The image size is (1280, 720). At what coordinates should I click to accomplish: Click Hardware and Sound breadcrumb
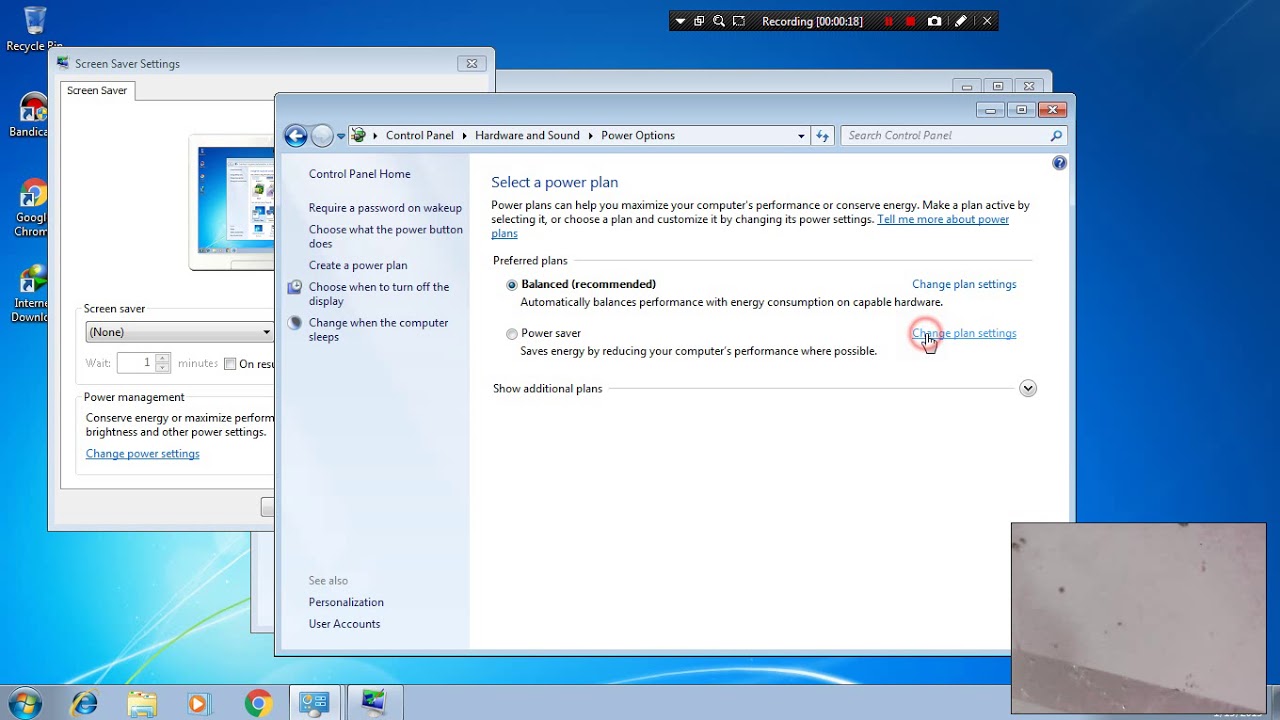pyautogui.click(x=527, y=136)
